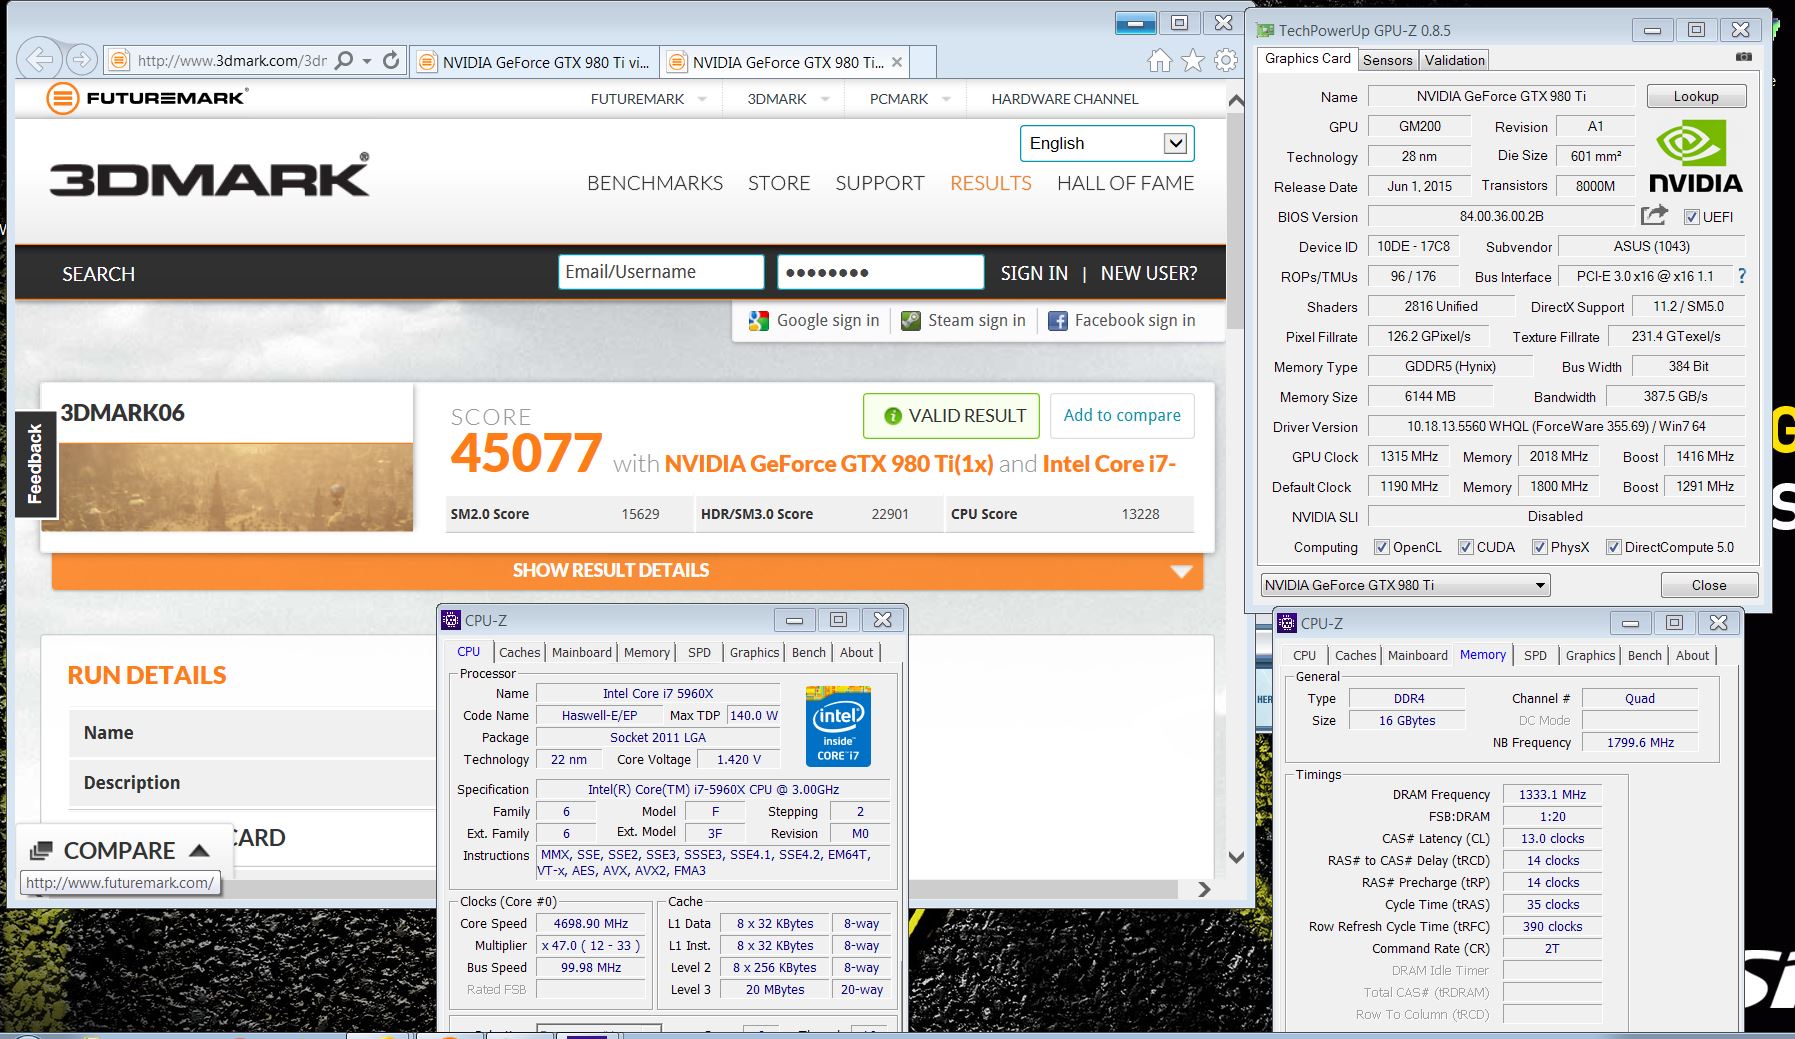Open SPD tab in CPU-Z Memory window
The height and width of the screenshot is (1039, 1795).
point(1535,655)
